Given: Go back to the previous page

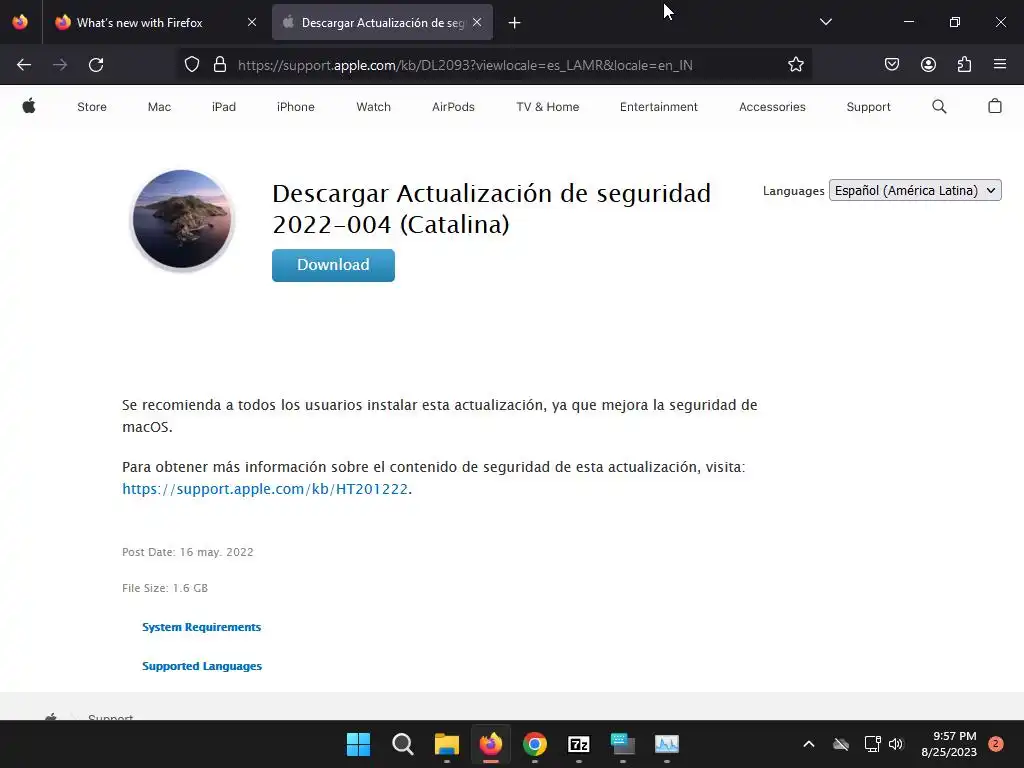Looking at the screenshot, I should point(24,65).
